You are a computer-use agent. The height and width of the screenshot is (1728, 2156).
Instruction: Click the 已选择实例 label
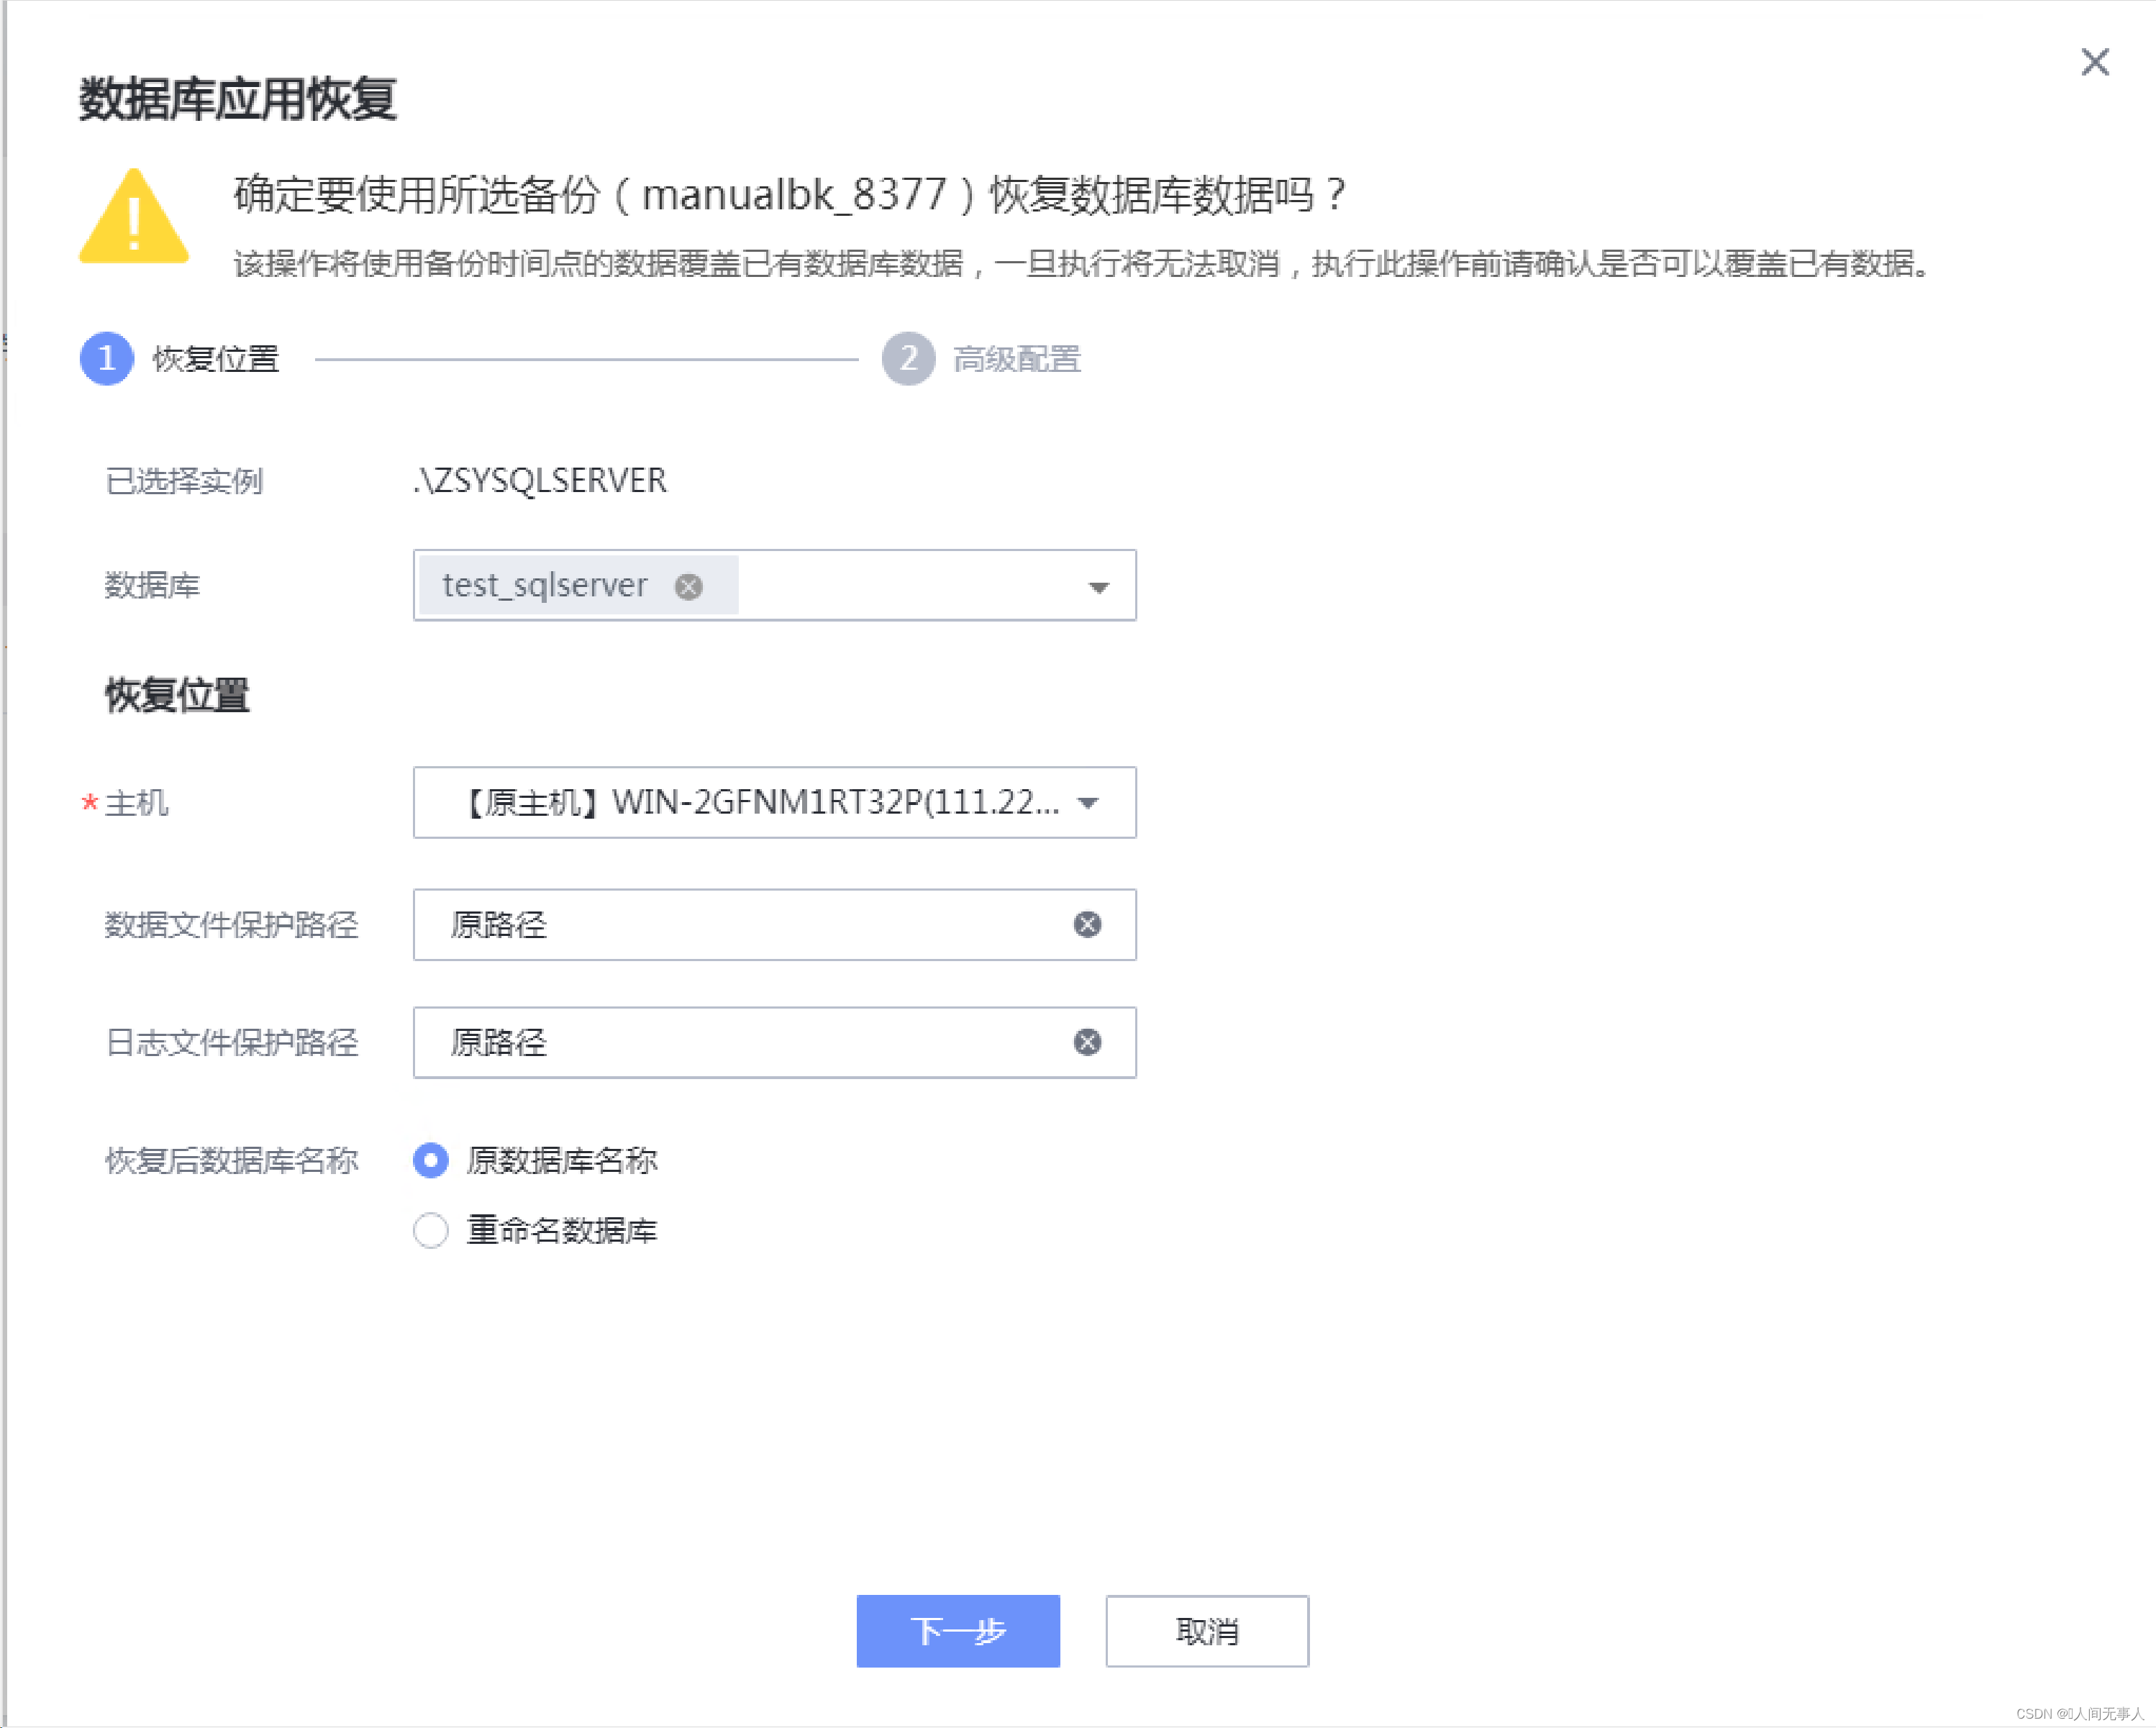pyautogui.click(x=184, y=481)
